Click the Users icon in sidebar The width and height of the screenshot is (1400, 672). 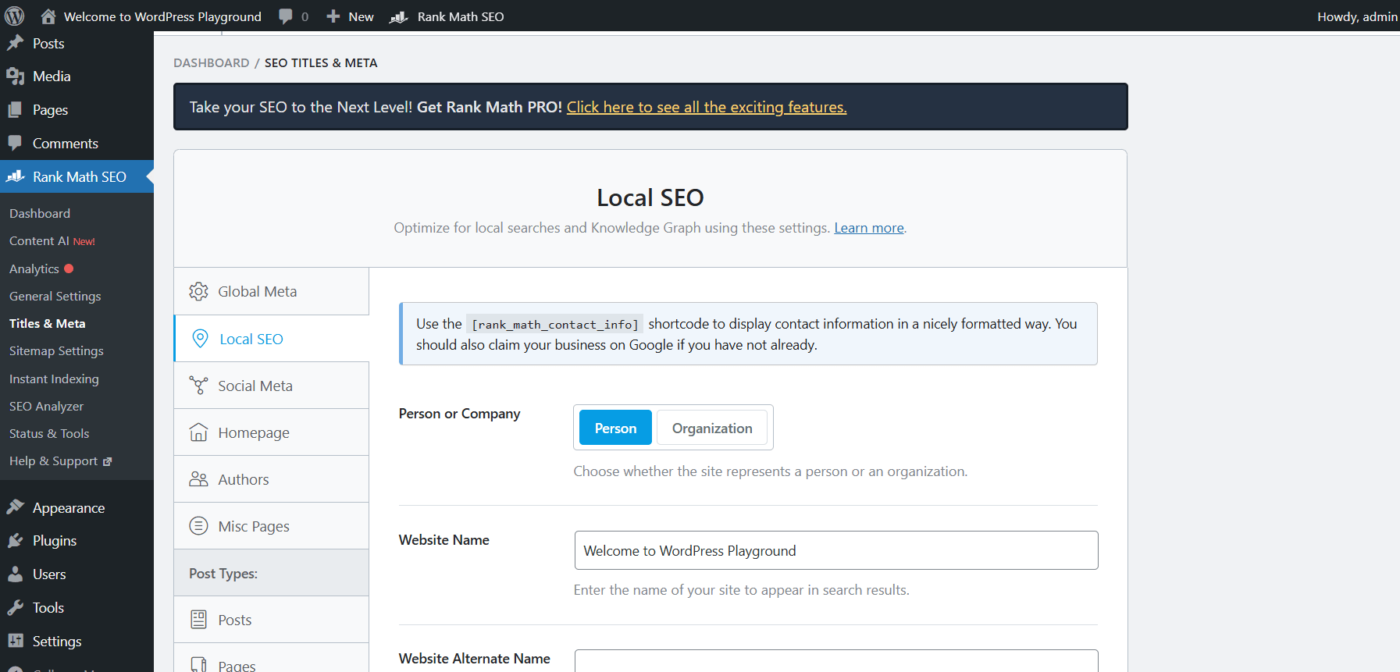15,575
